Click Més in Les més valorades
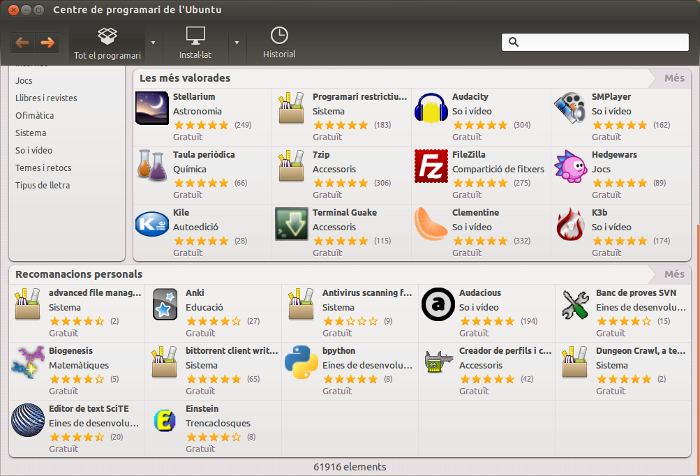The height and width of the screenshot is (476, 700). [674, 78]
